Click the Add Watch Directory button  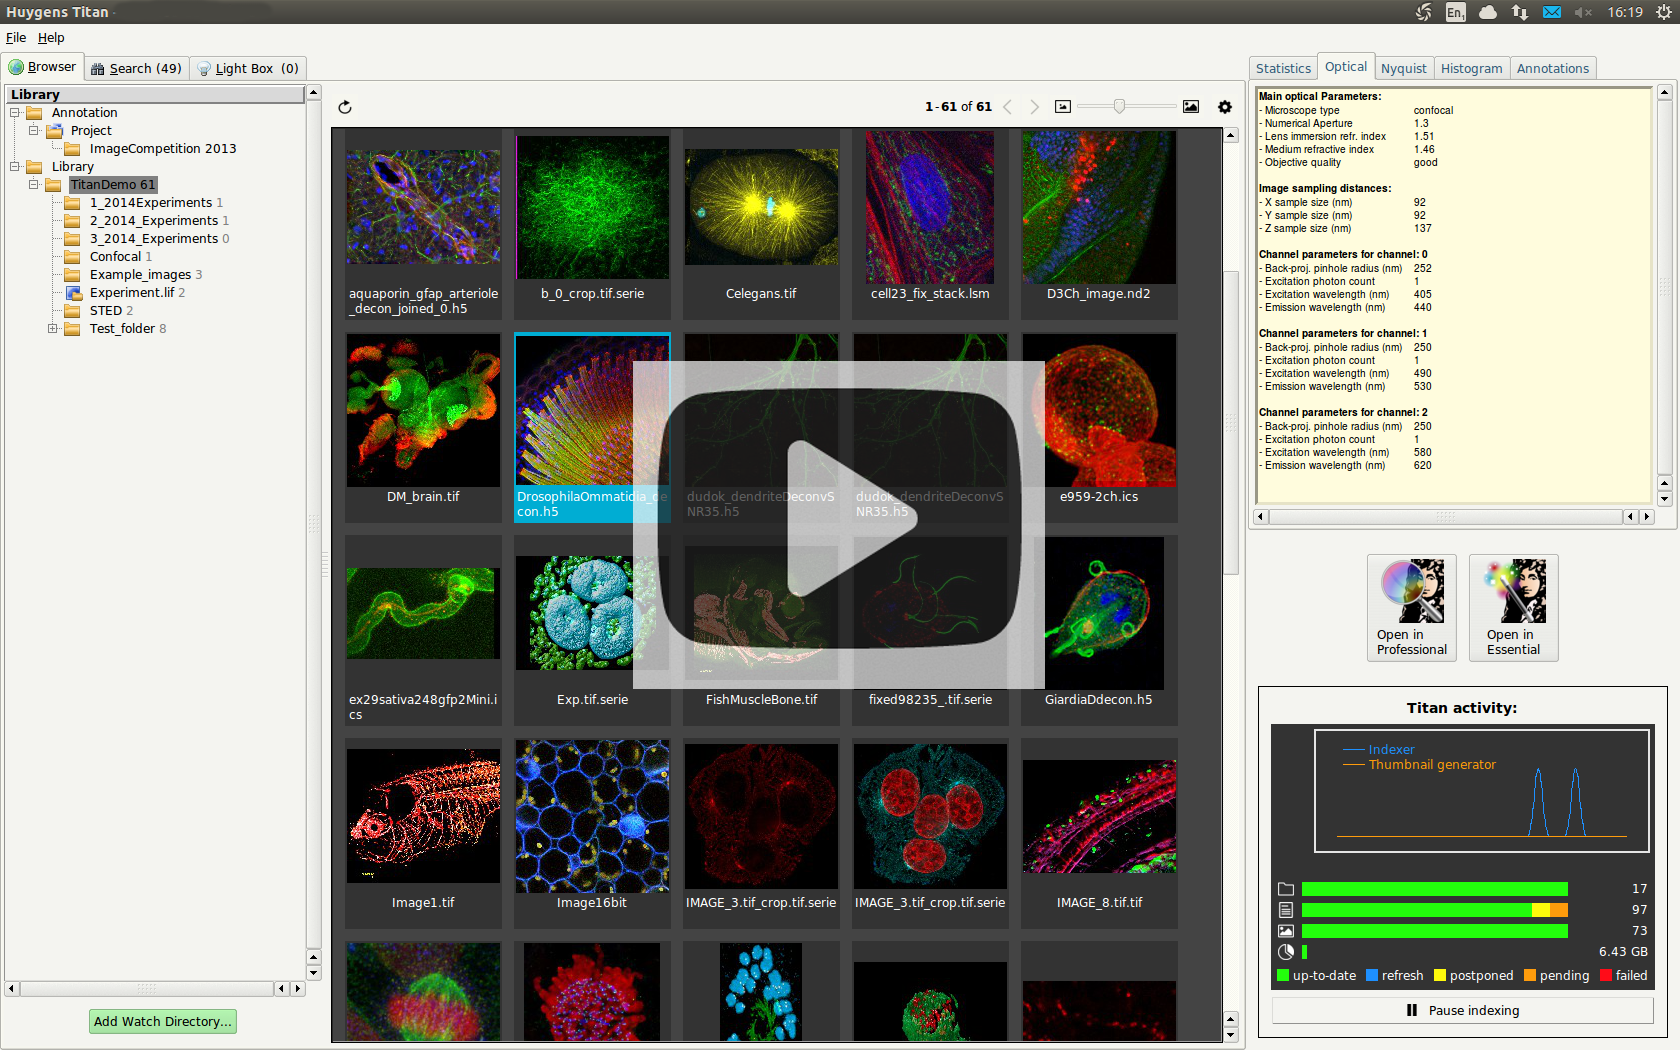[x=163, y=1021]
